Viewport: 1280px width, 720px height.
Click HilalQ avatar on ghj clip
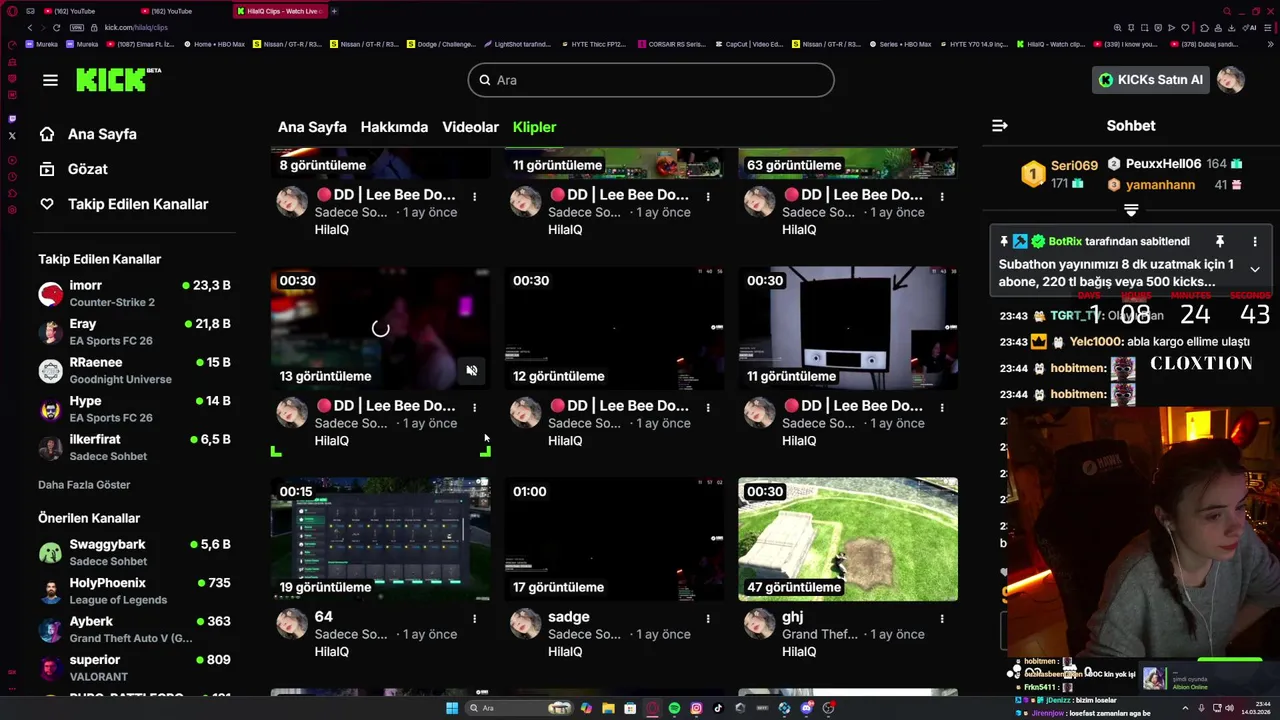(x=759, y=623)
